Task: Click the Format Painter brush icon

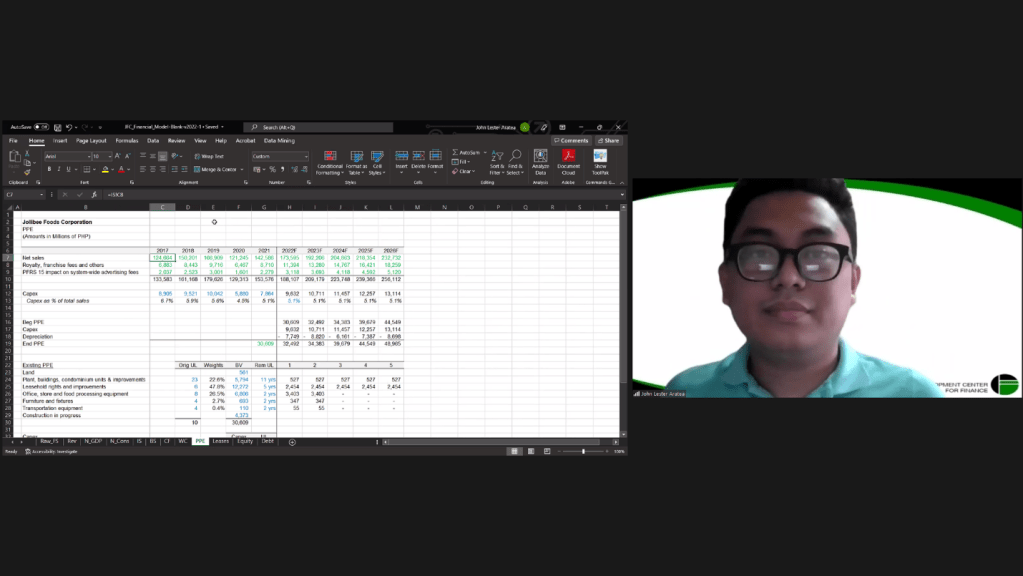Action: point(28,173)
